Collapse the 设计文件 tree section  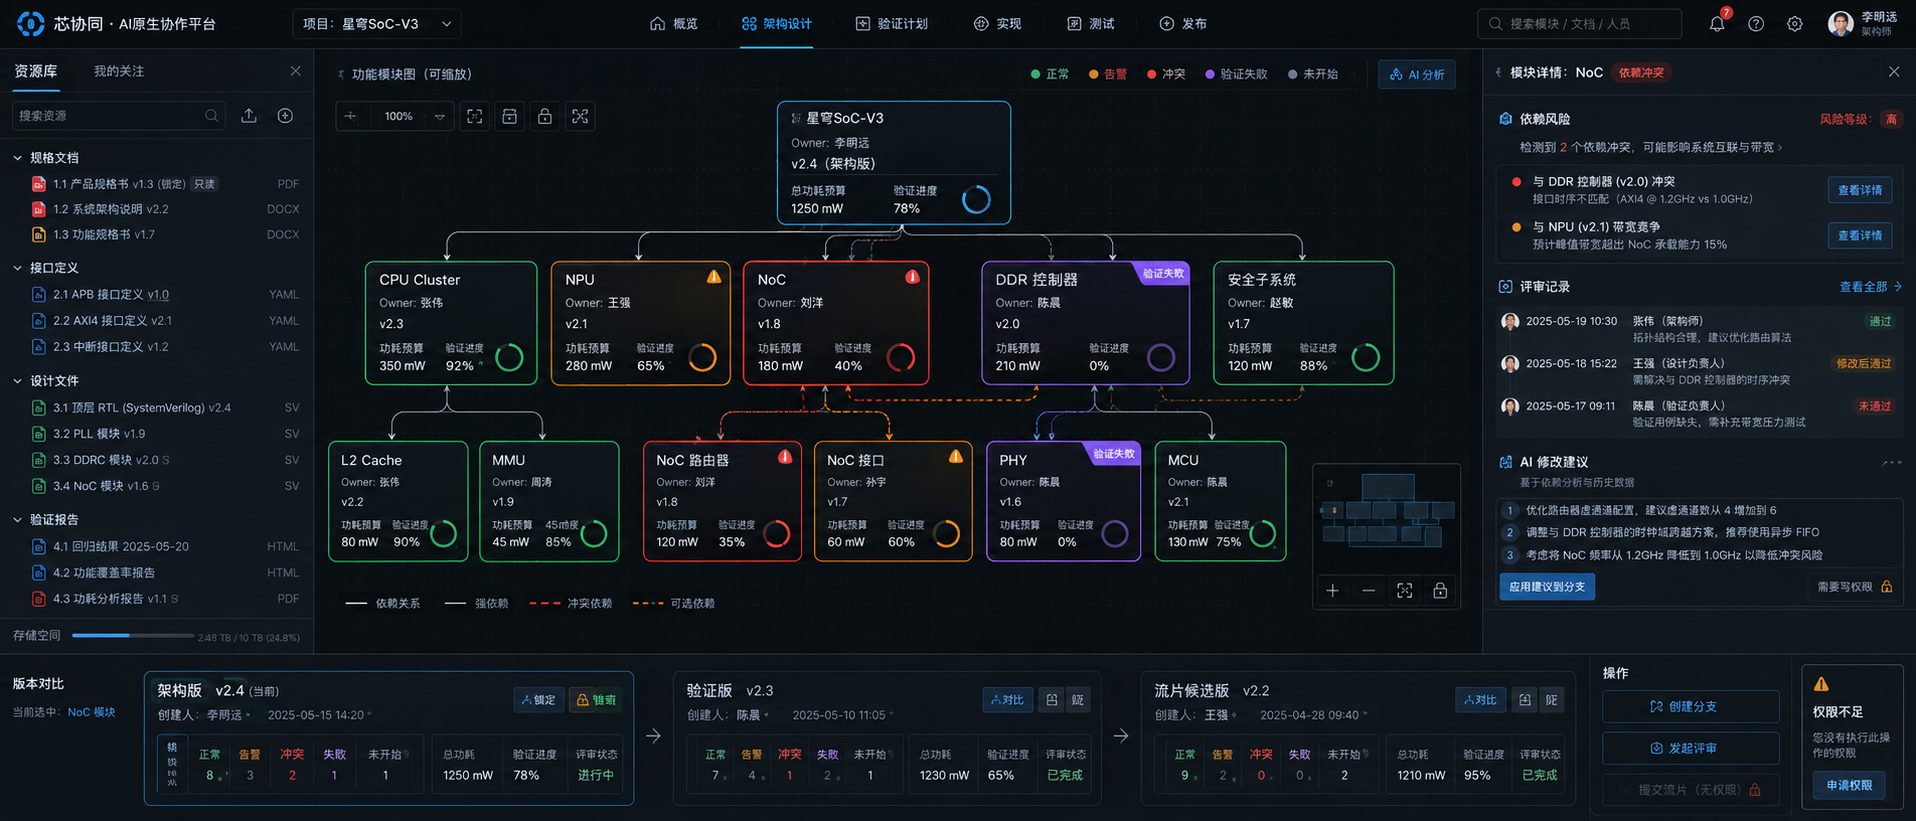click(x=18, y=381)
